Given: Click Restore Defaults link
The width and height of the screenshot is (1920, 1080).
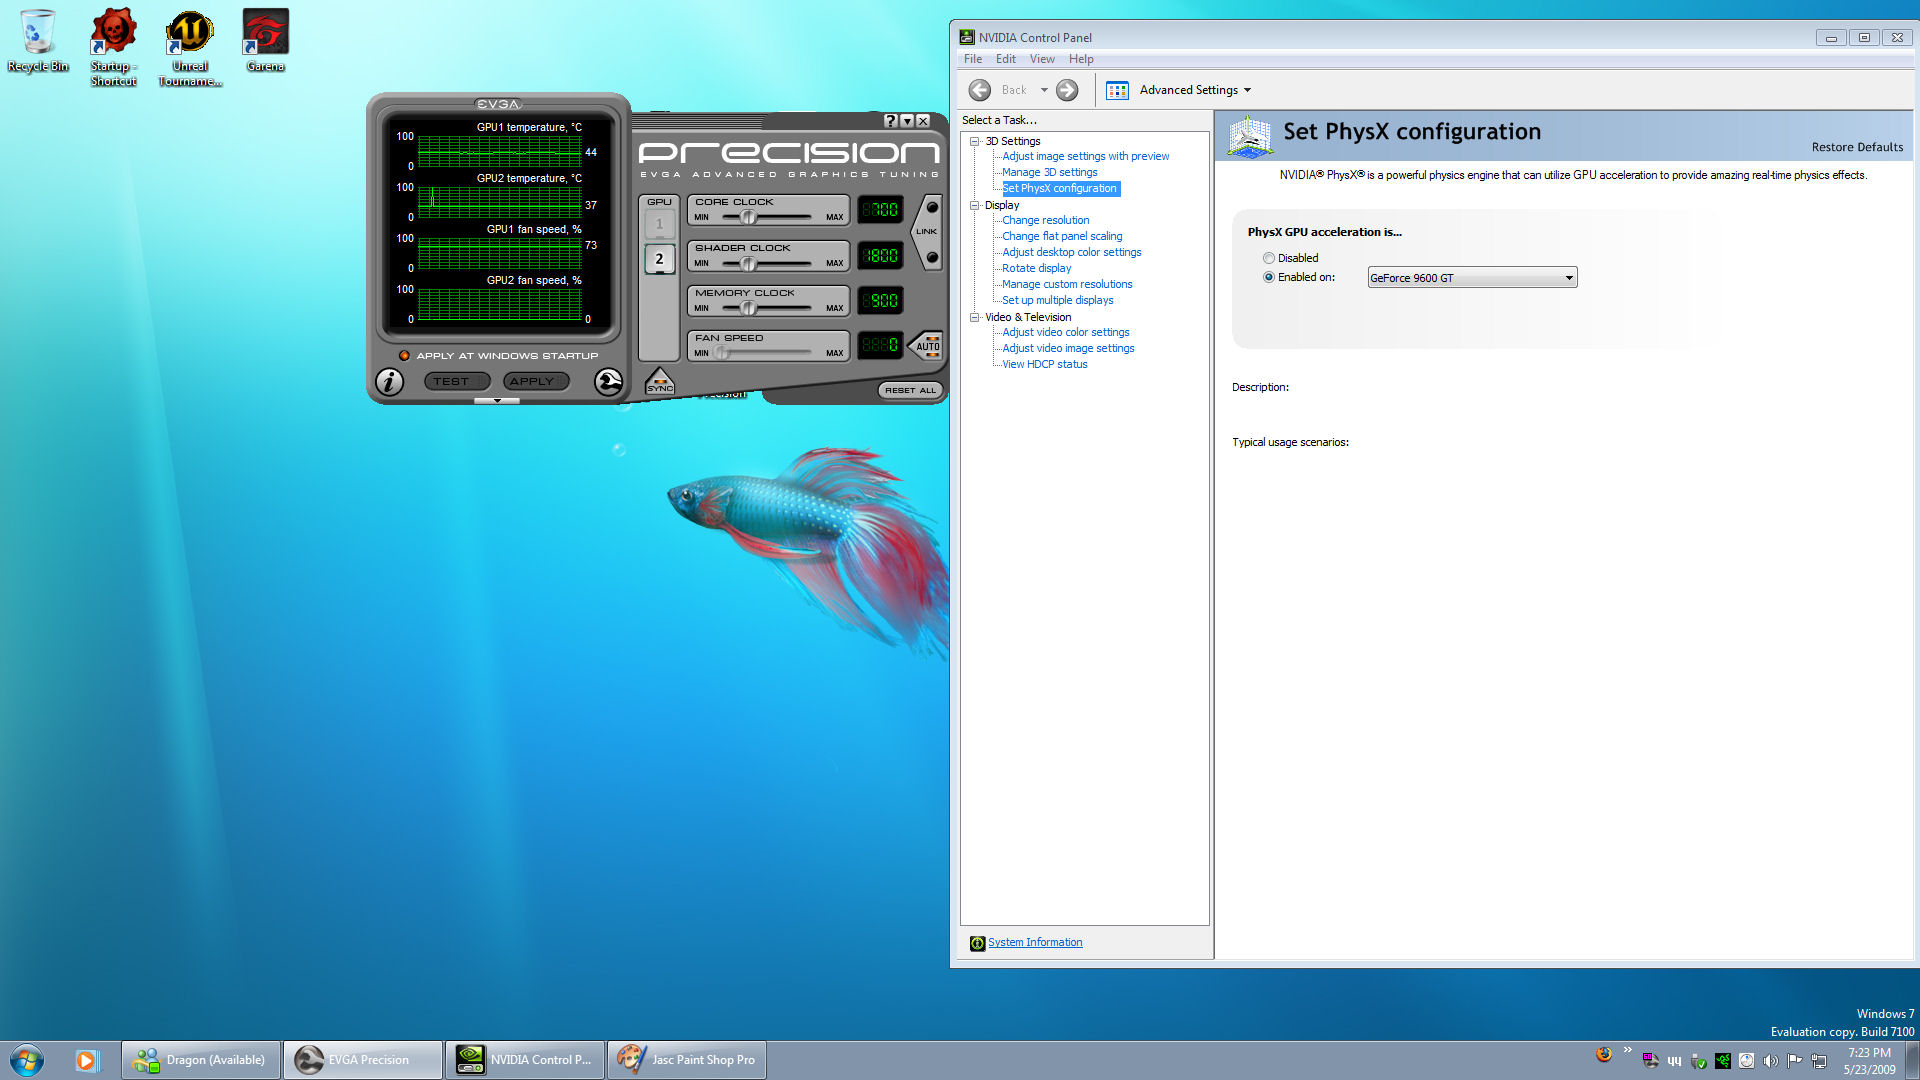Looking at the screenshot, I should (x=1857, y=147).
